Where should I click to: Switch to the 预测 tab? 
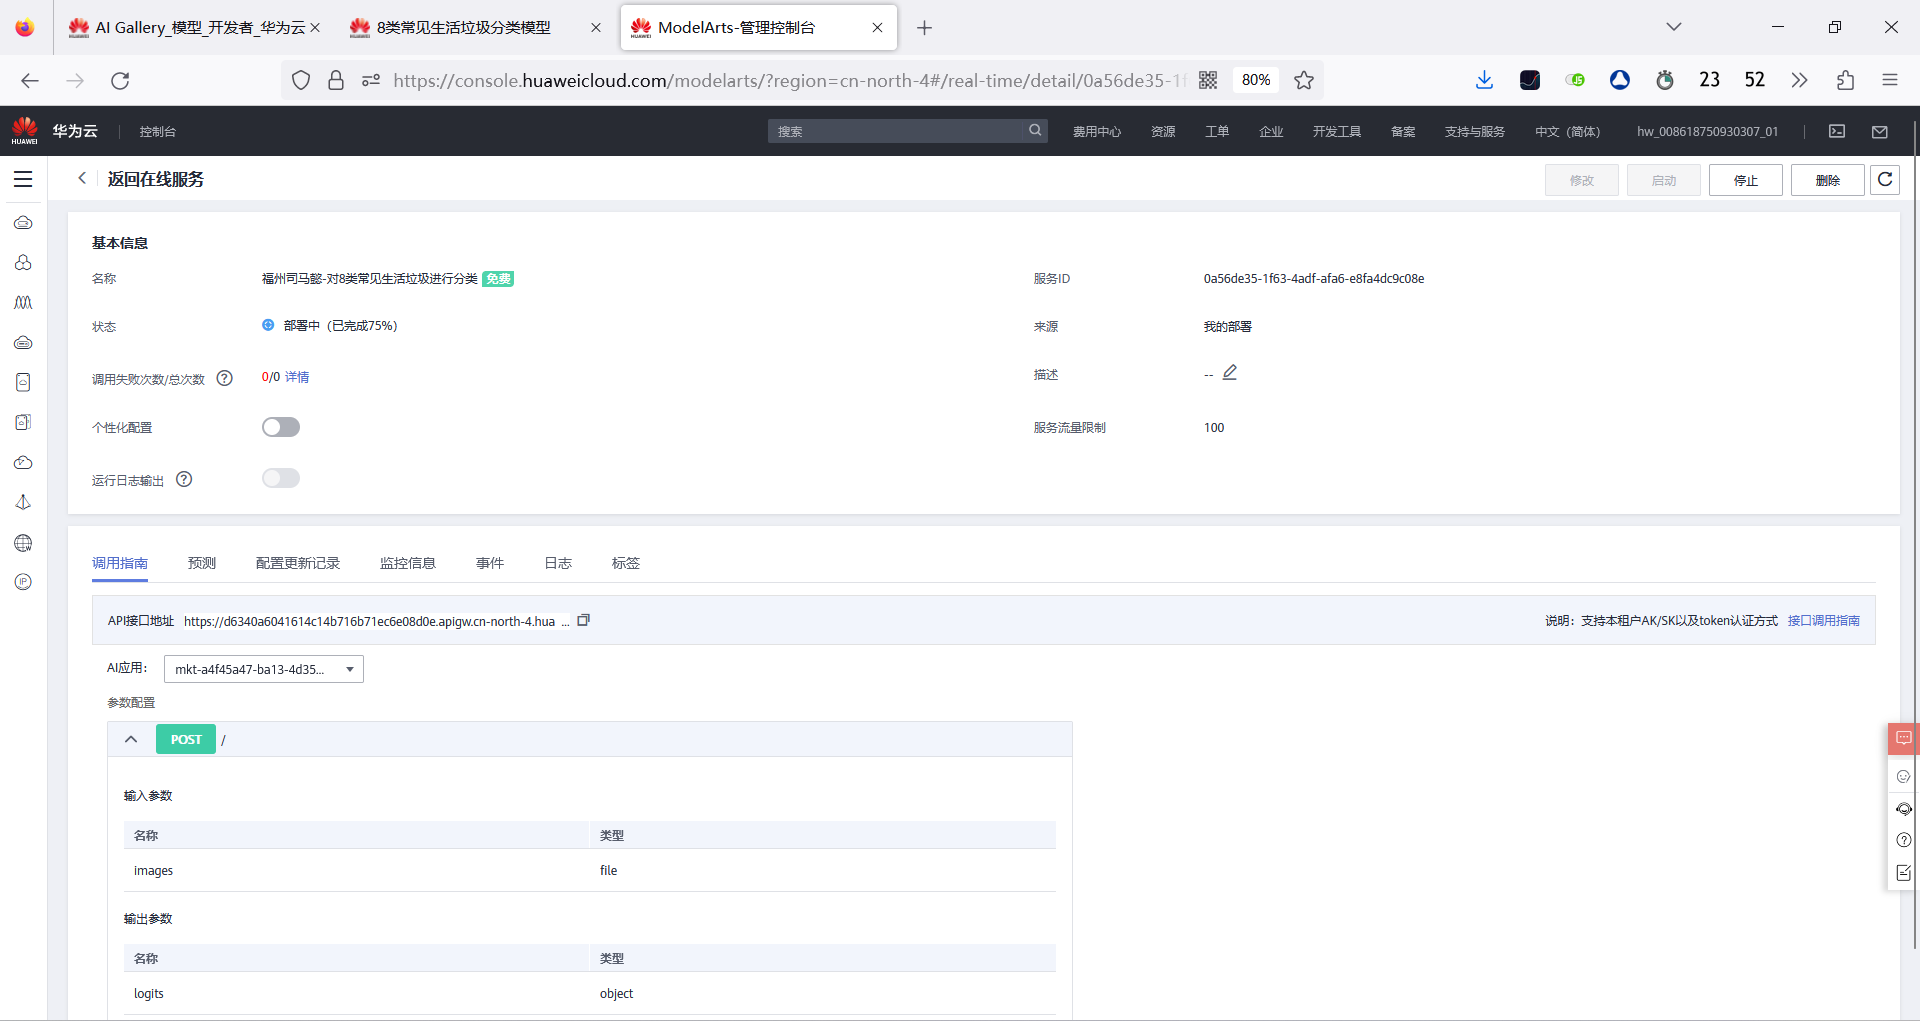(202, 563)
